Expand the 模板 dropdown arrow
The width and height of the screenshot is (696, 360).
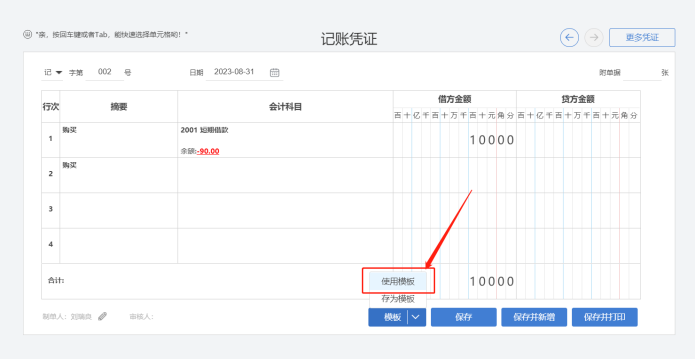pos(416,317)
